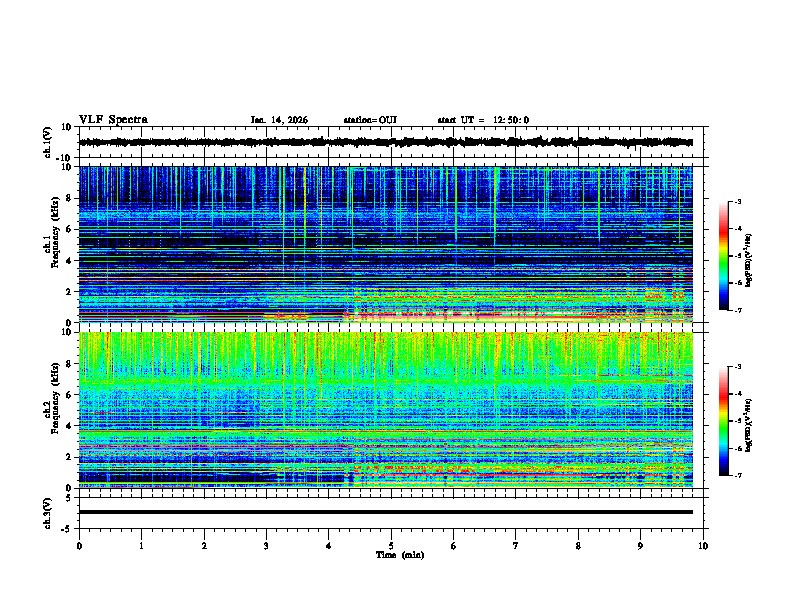
Task: Click the time axis tick label '7'
Action: (x=515, y=546)
